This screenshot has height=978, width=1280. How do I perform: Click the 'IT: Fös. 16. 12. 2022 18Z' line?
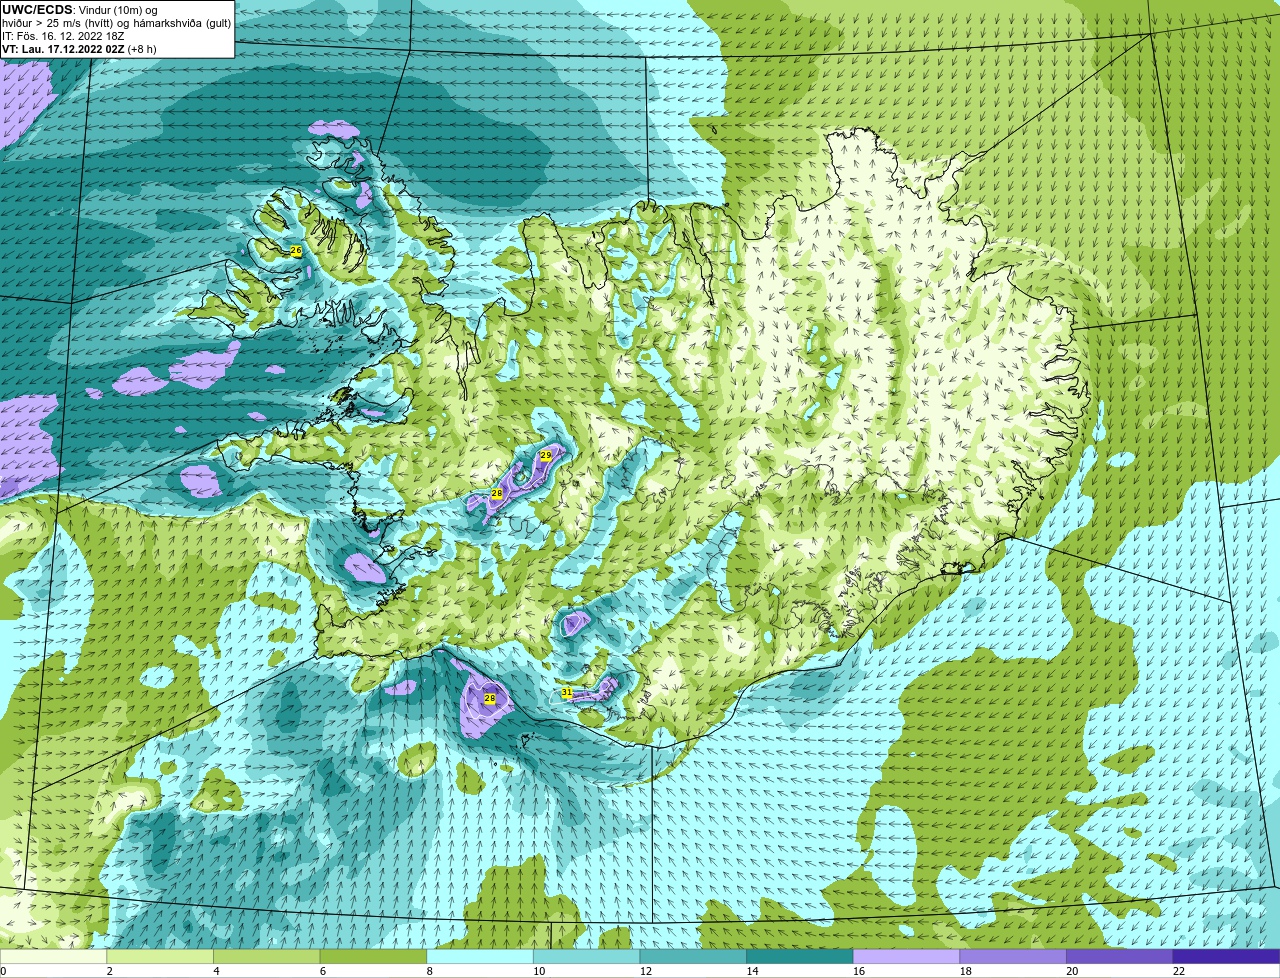point(63,36)
